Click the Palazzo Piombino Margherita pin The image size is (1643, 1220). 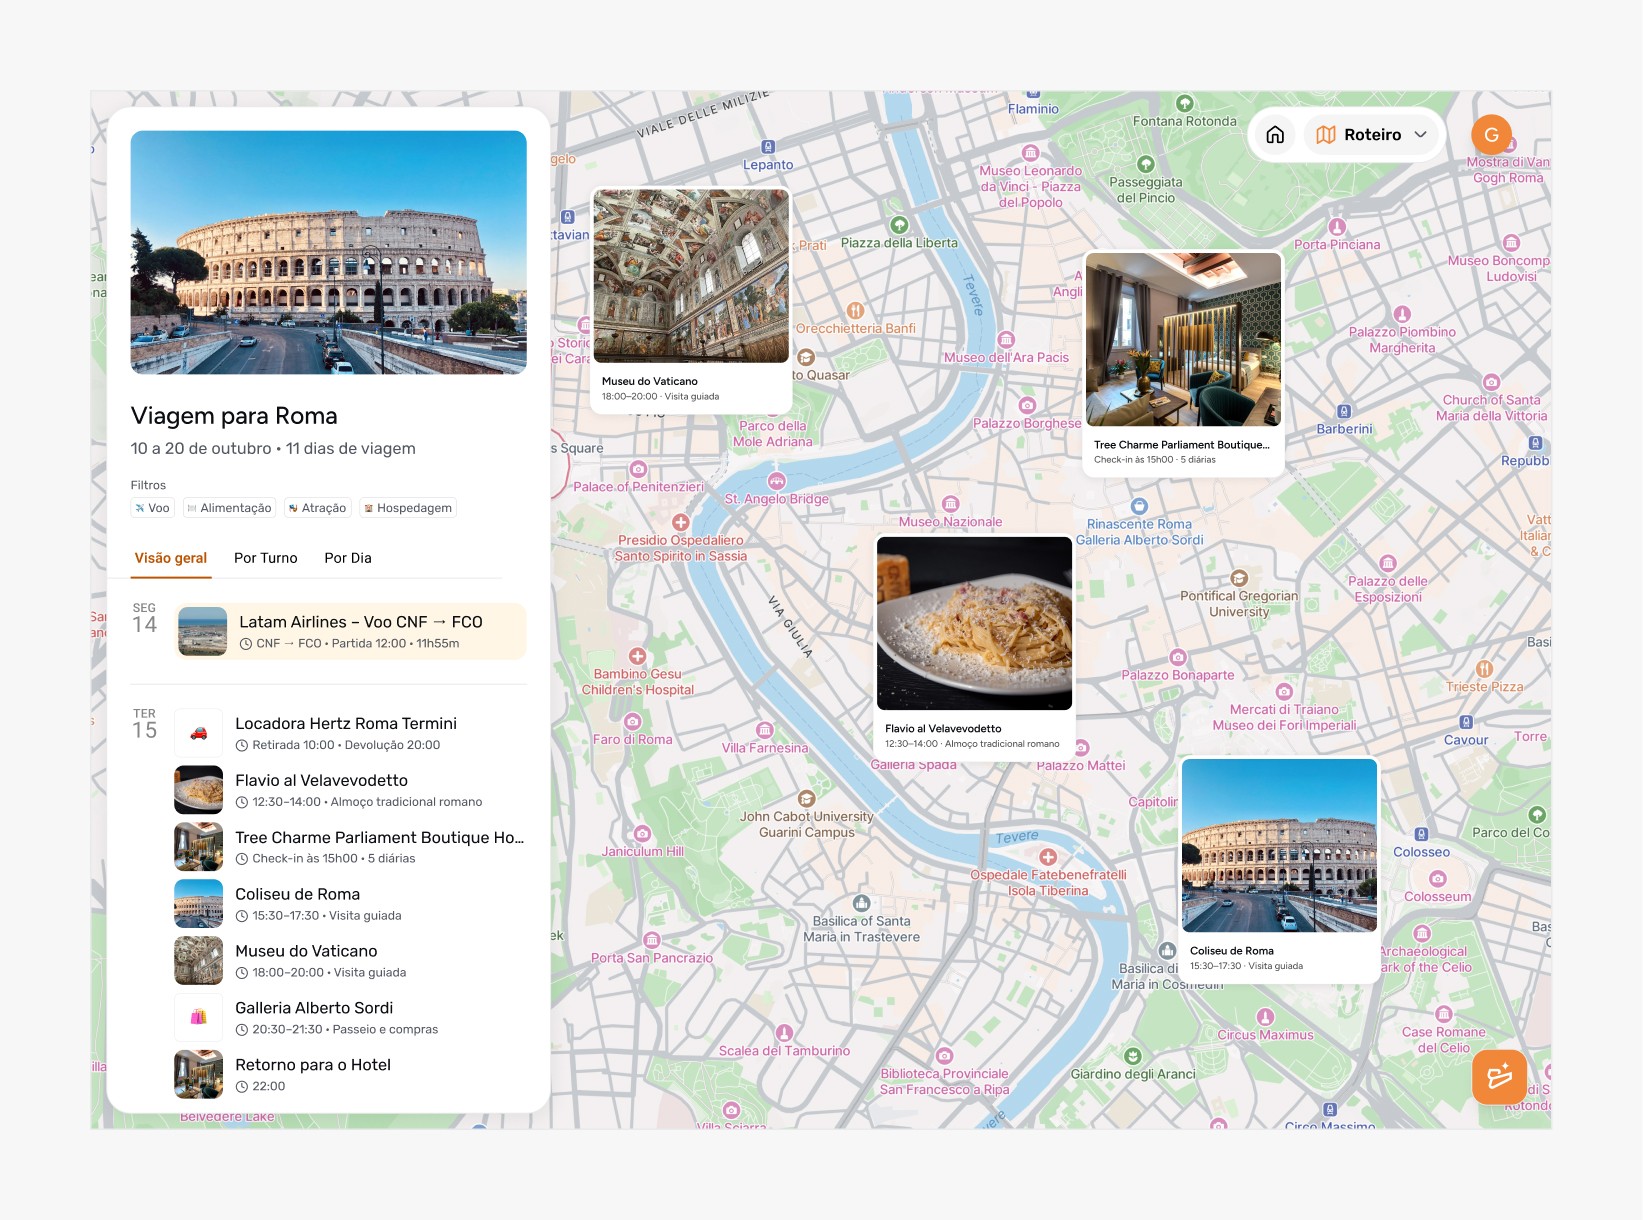pyautogui.click(x=1402, y=314)
